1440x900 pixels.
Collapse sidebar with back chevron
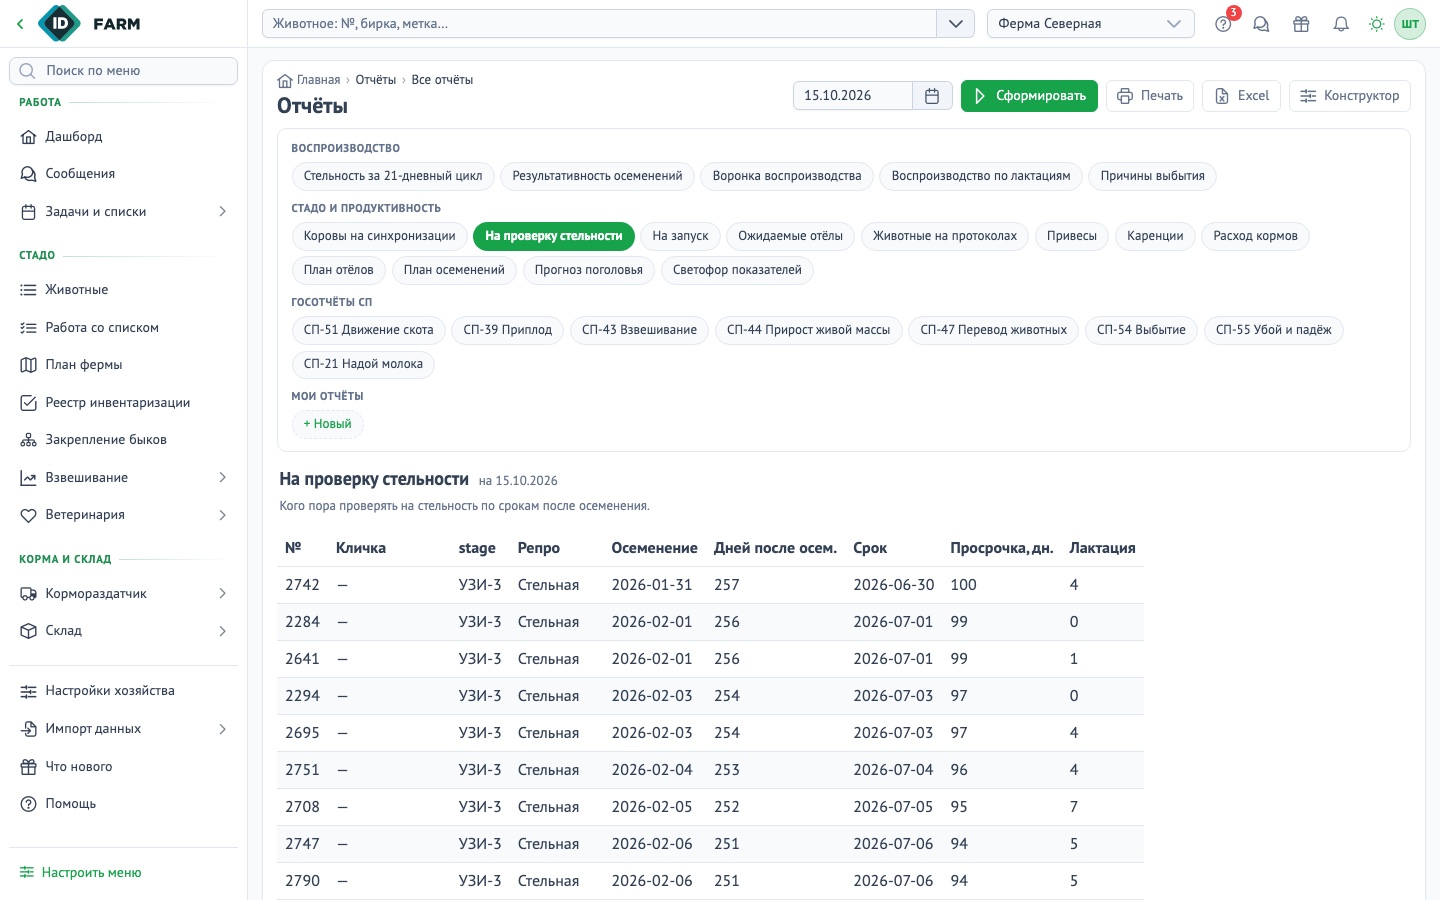click(20, 24)
